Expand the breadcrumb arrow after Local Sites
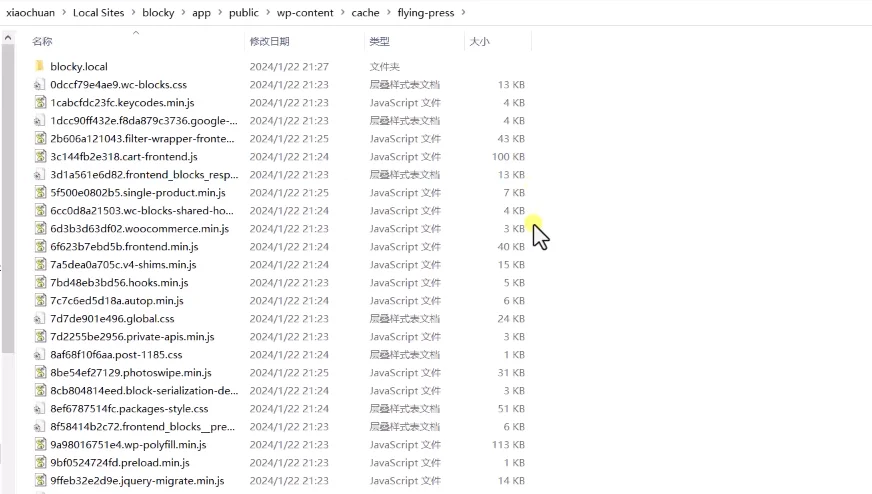This screenshot has height=494, width=872. (x=133, y=13)
